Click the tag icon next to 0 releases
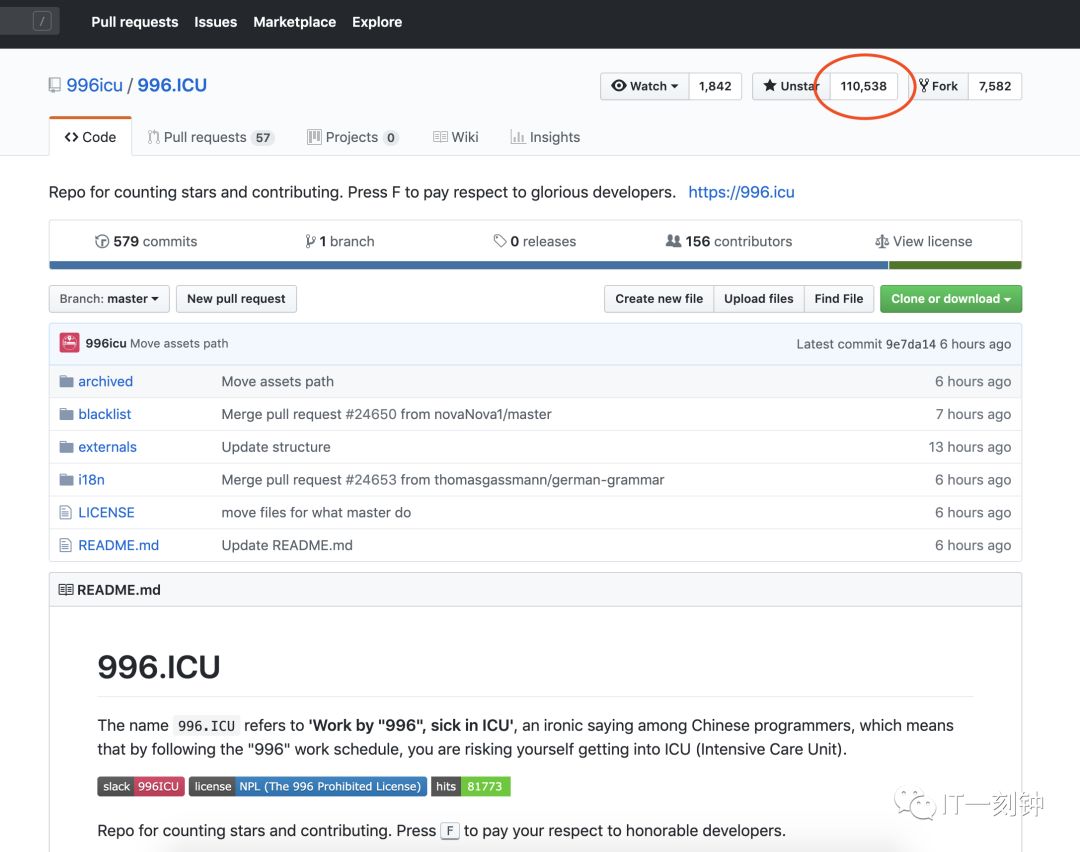This screenshot has height=852, width=1080. pos(499,241)
